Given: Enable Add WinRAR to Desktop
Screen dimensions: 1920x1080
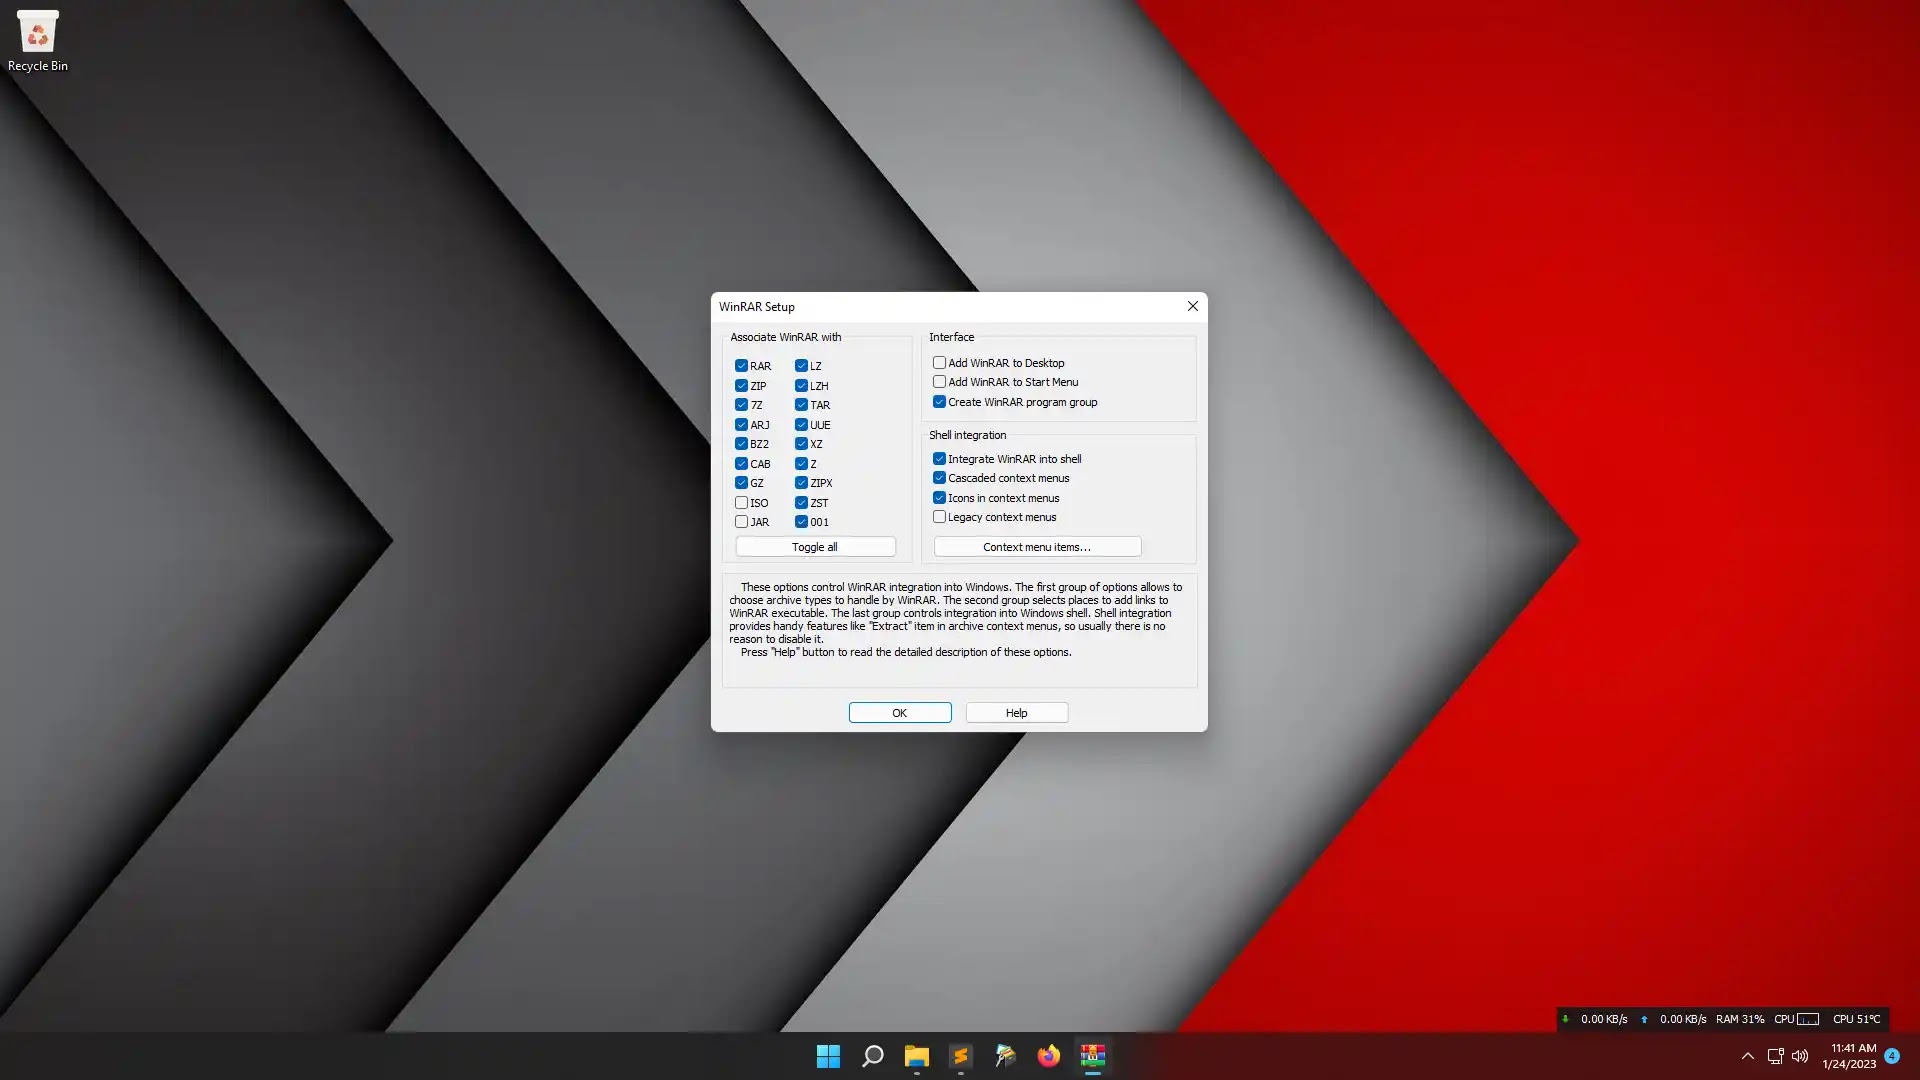Looking at the screenshot, I should coord(939,363).
